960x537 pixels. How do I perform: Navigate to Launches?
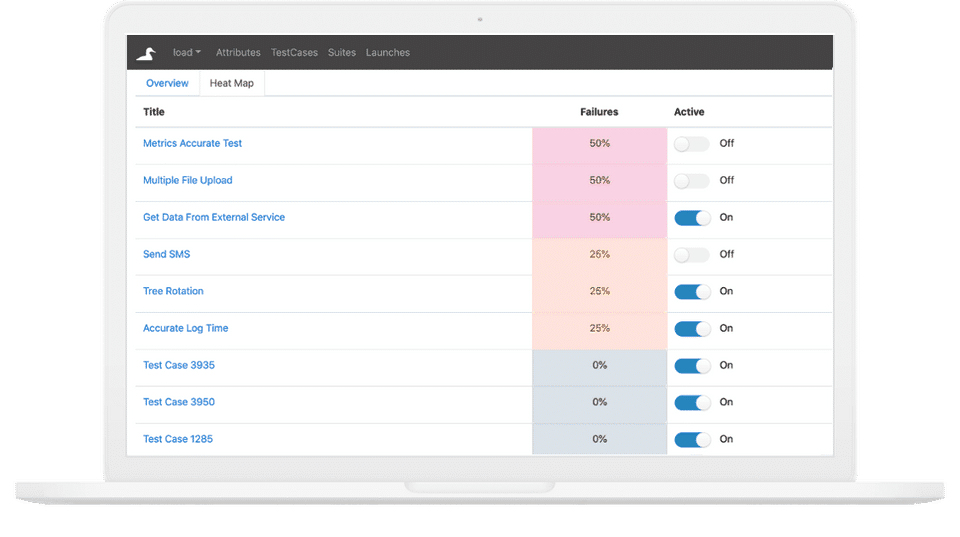[388, 53]
